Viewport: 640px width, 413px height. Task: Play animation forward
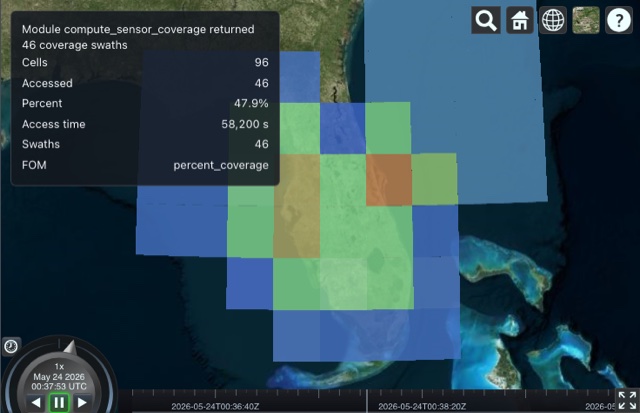point(82,403)
